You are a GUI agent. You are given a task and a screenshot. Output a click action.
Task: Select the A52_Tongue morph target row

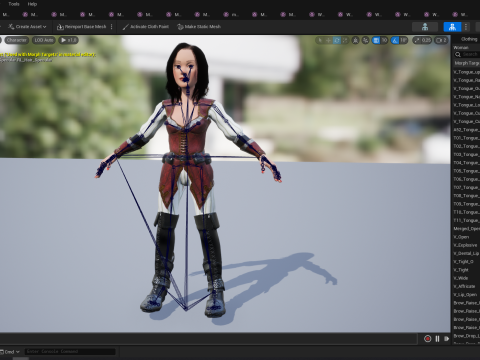(x=466, y=130)
